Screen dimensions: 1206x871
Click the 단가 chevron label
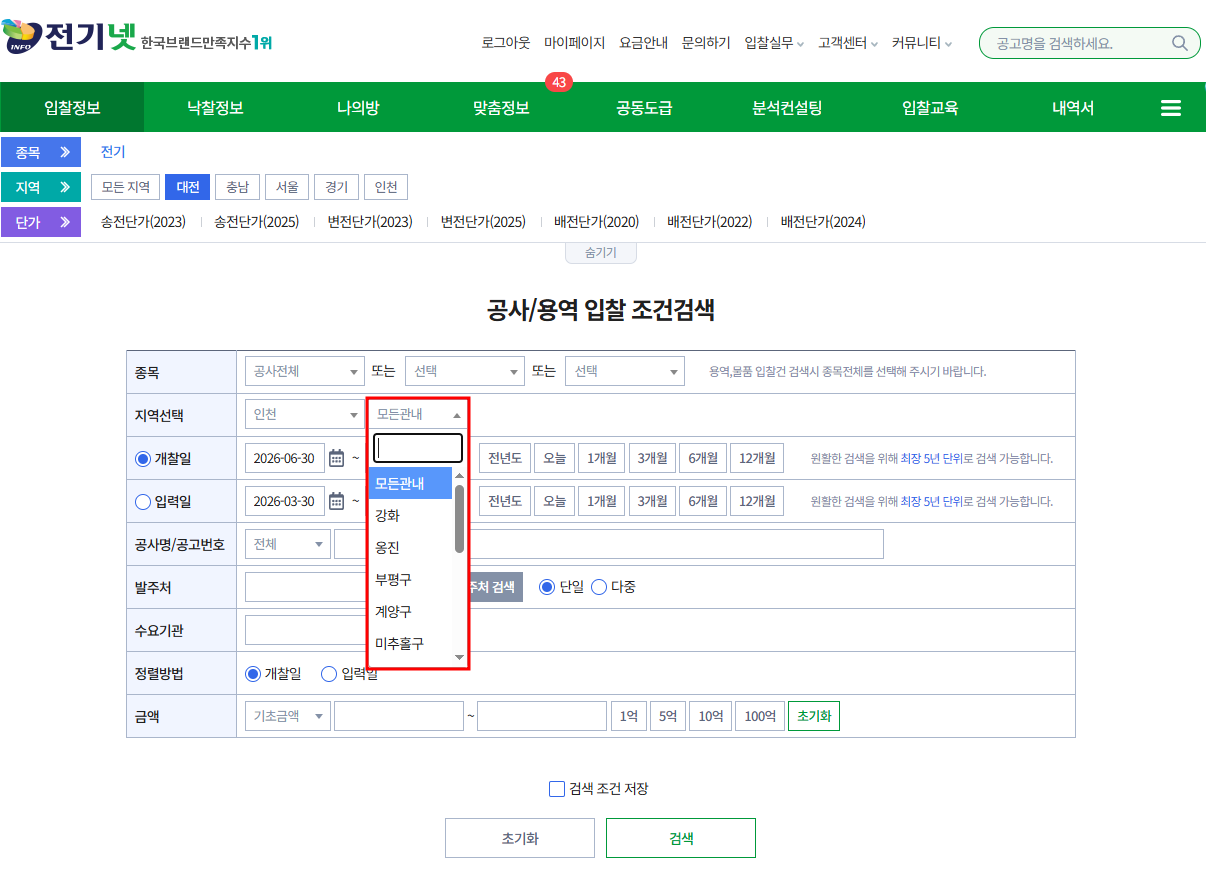click(41, 222)
